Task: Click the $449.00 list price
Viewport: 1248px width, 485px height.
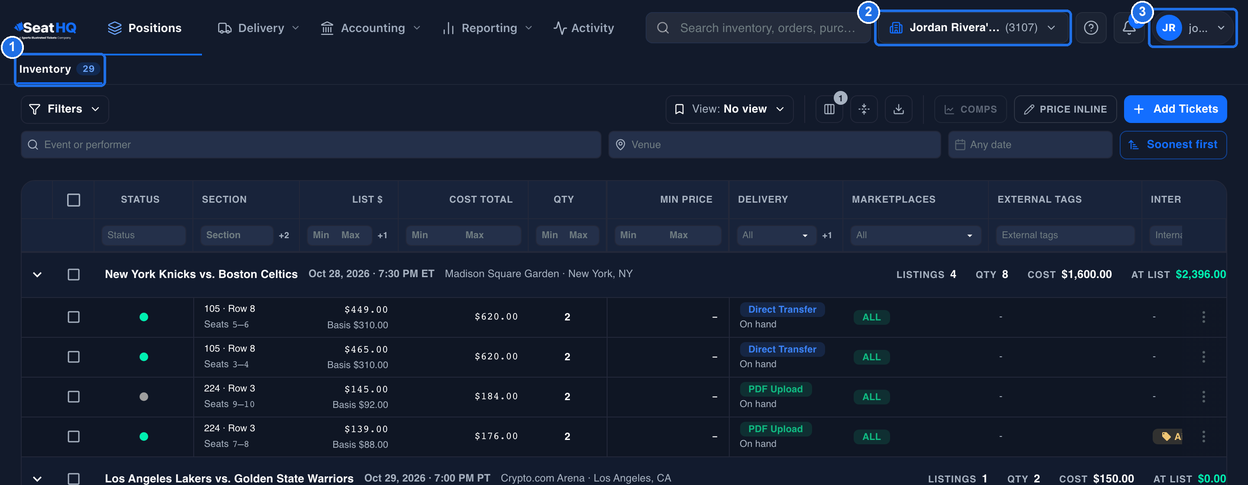Action: [366, 310]
